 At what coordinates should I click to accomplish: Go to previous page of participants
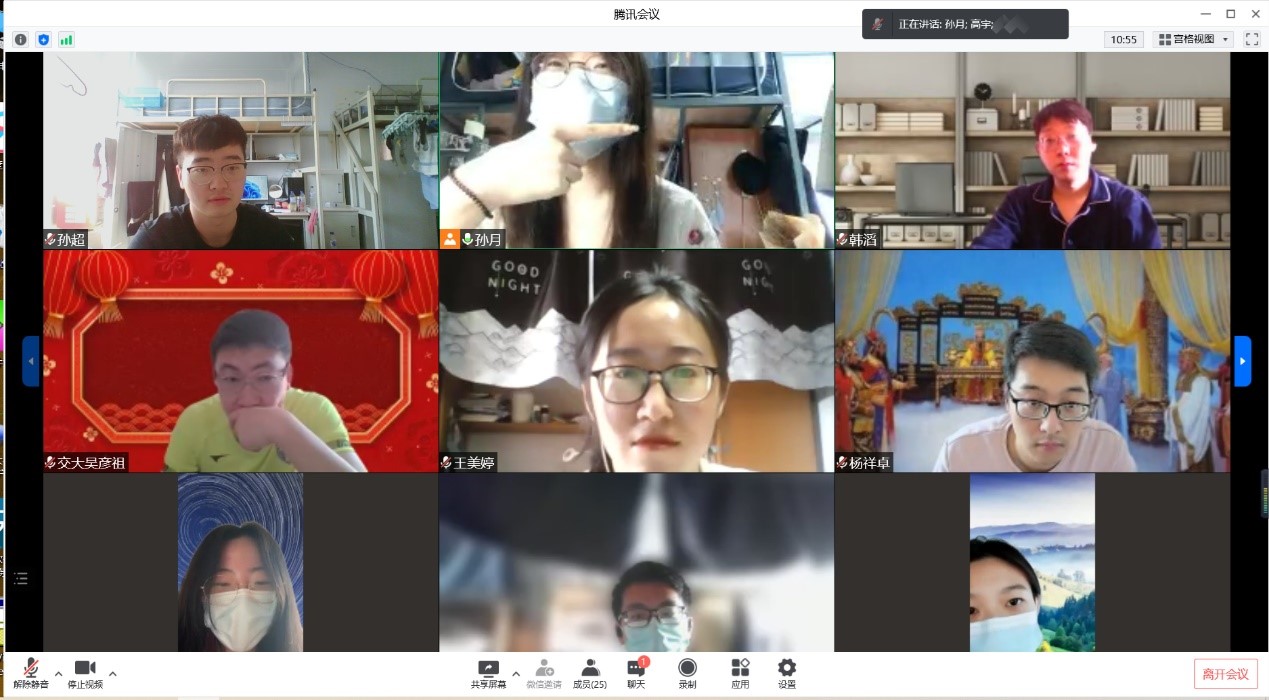pyautogui.click(x=31, y=361)
